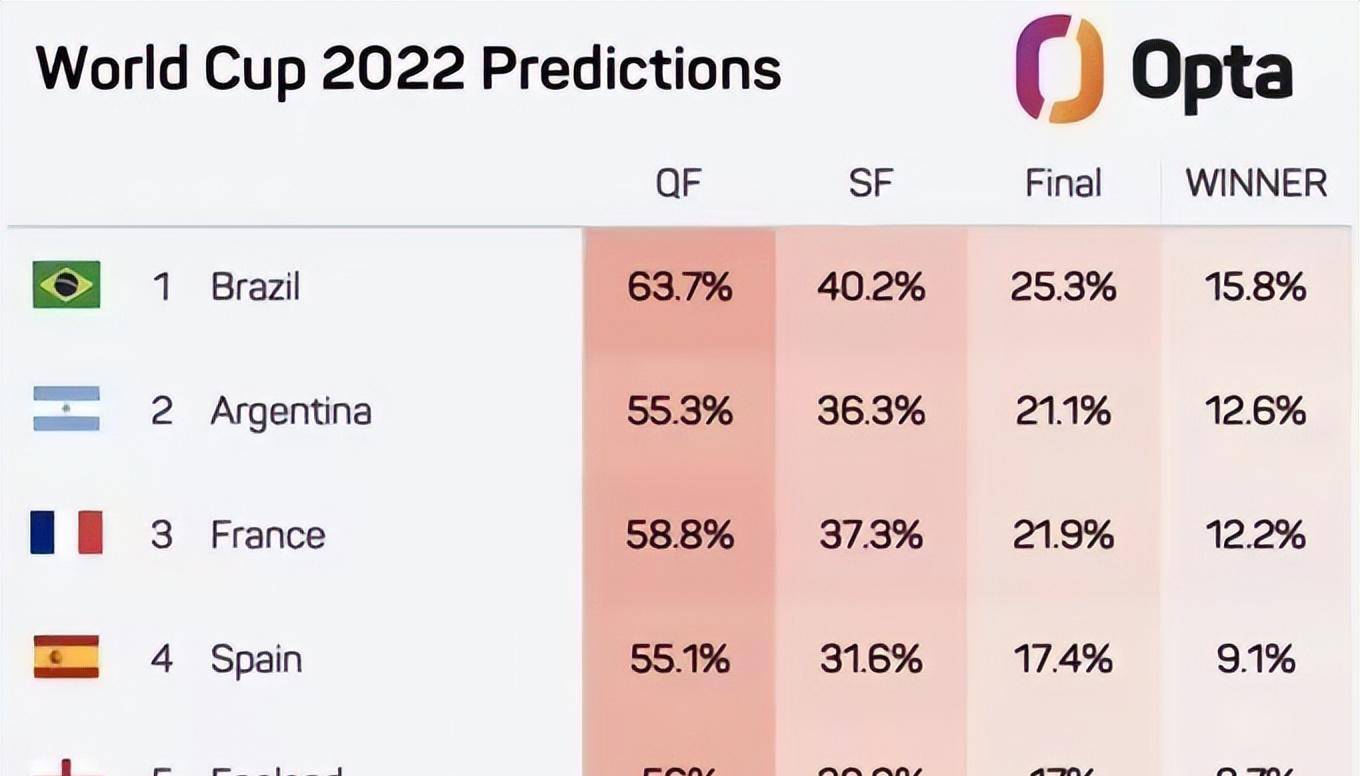Sort by the SF column header
Image resolution: width=1360 pixels, height=776 pixels.
(870, 183)
